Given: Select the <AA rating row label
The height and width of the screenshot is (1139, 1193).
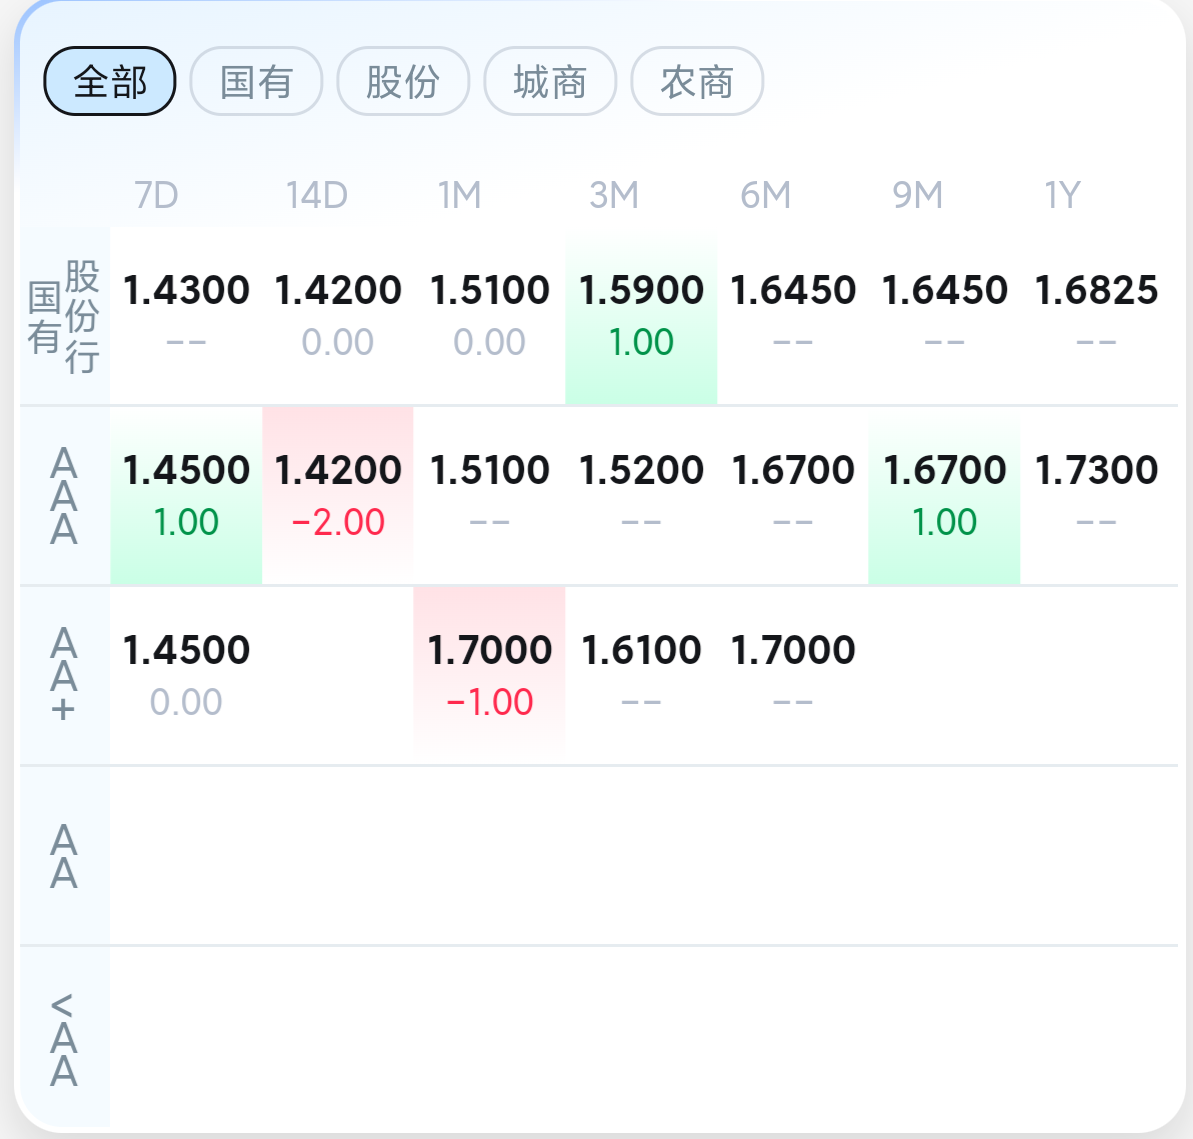Looking at the screenshot, I should (x=64, y=1040).
